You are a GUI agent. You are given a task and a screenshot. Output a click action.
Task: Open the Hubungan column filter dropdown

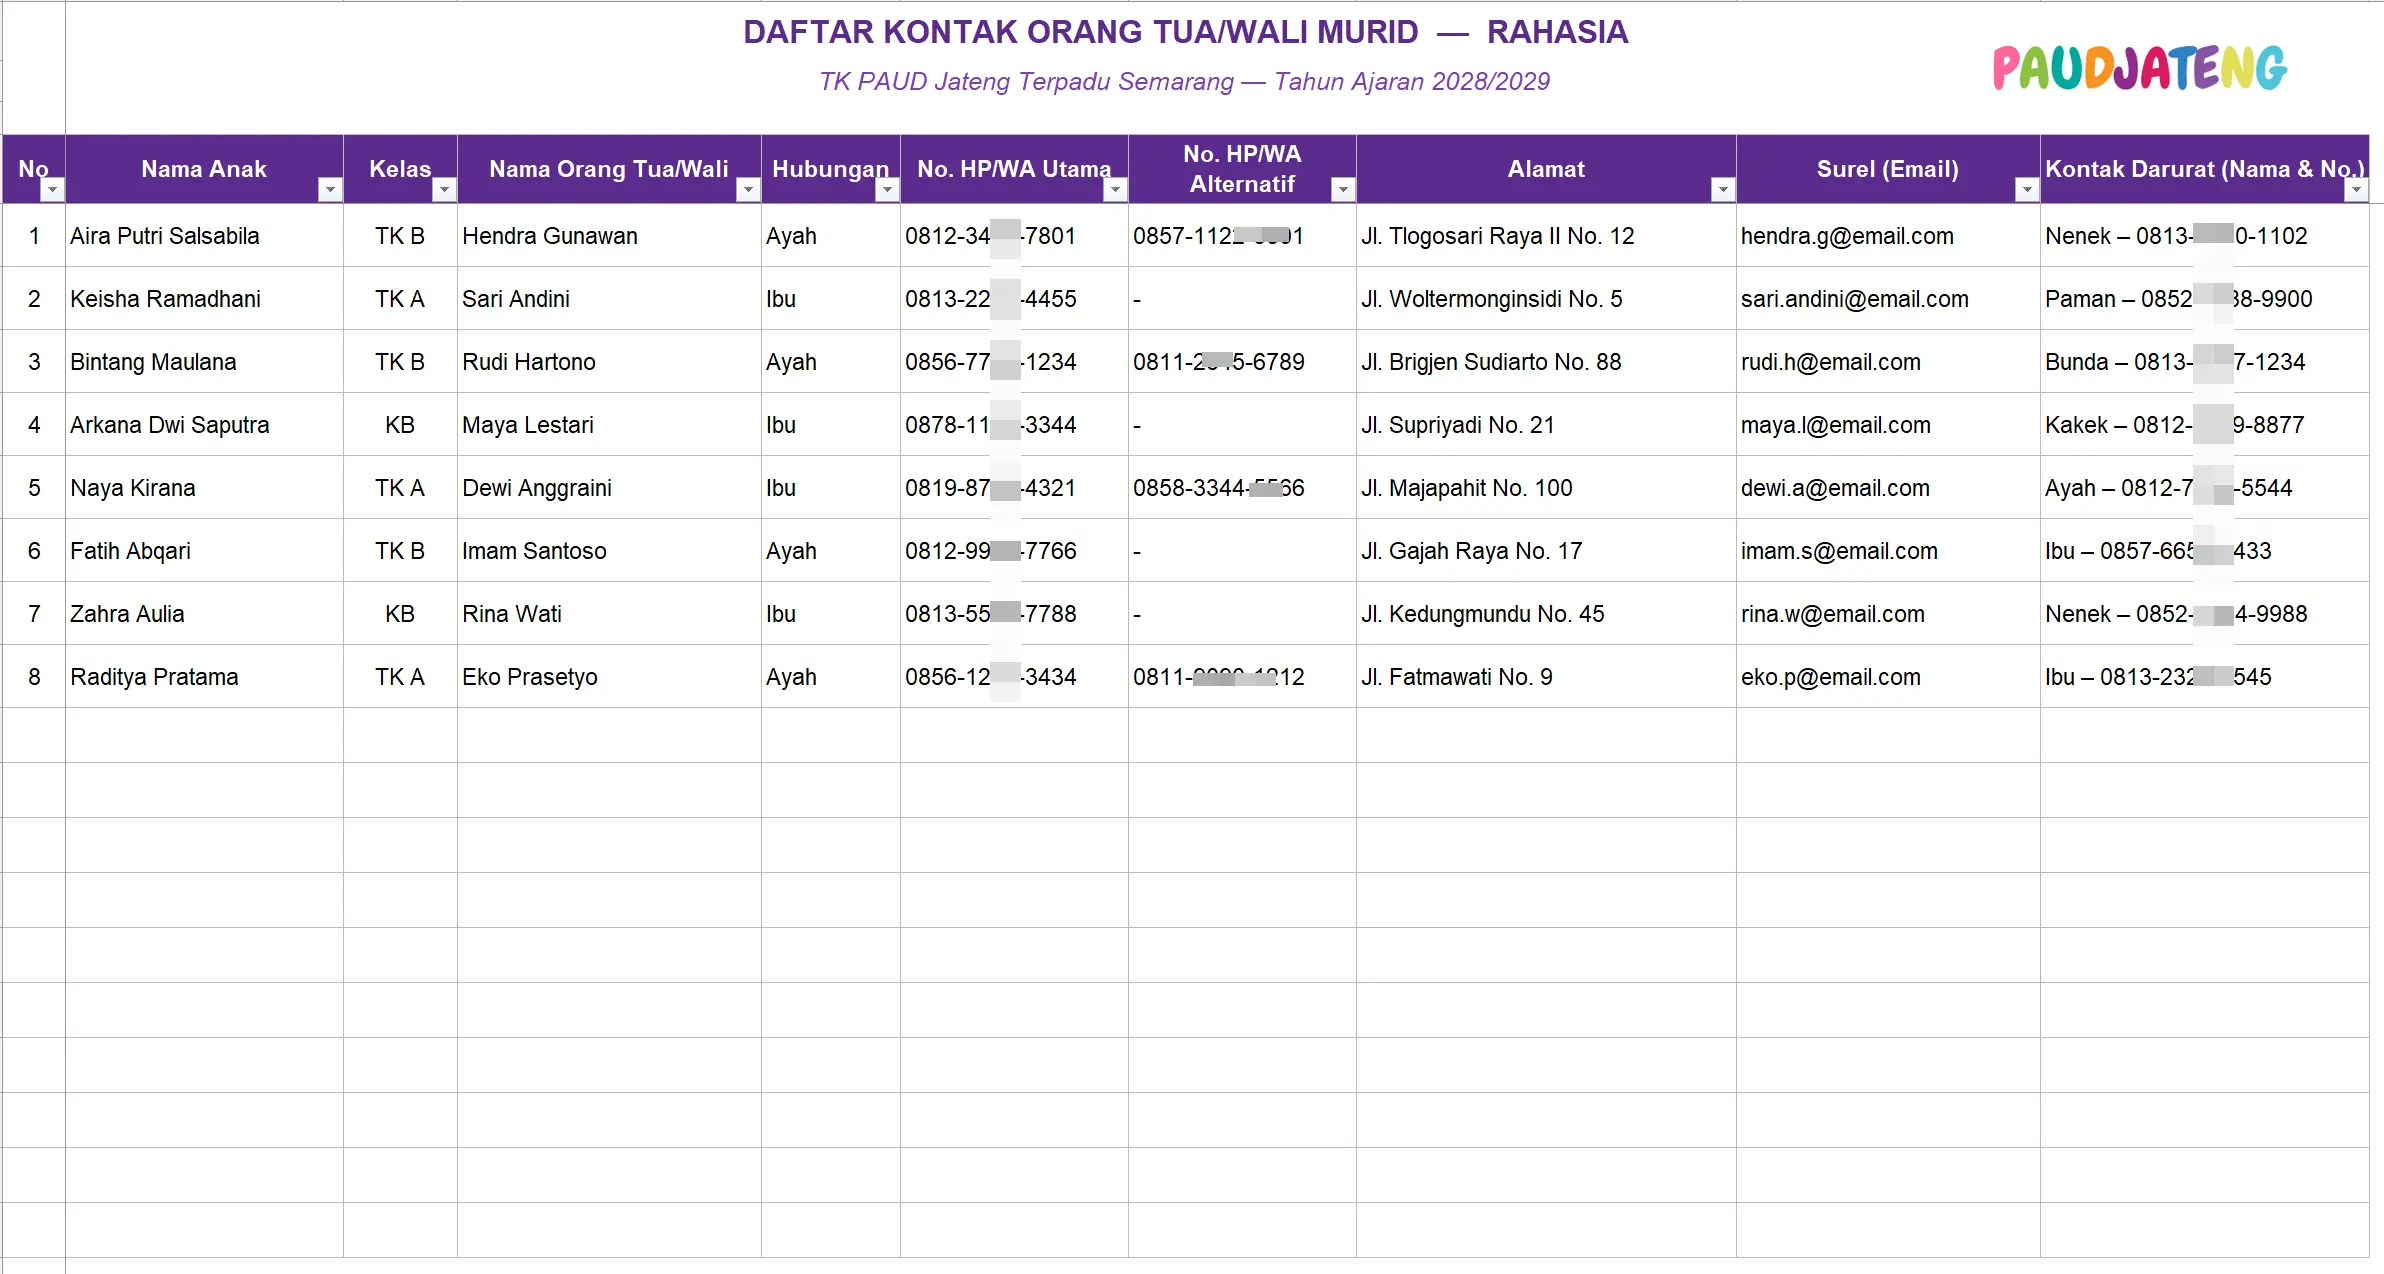tap(887, 189)
